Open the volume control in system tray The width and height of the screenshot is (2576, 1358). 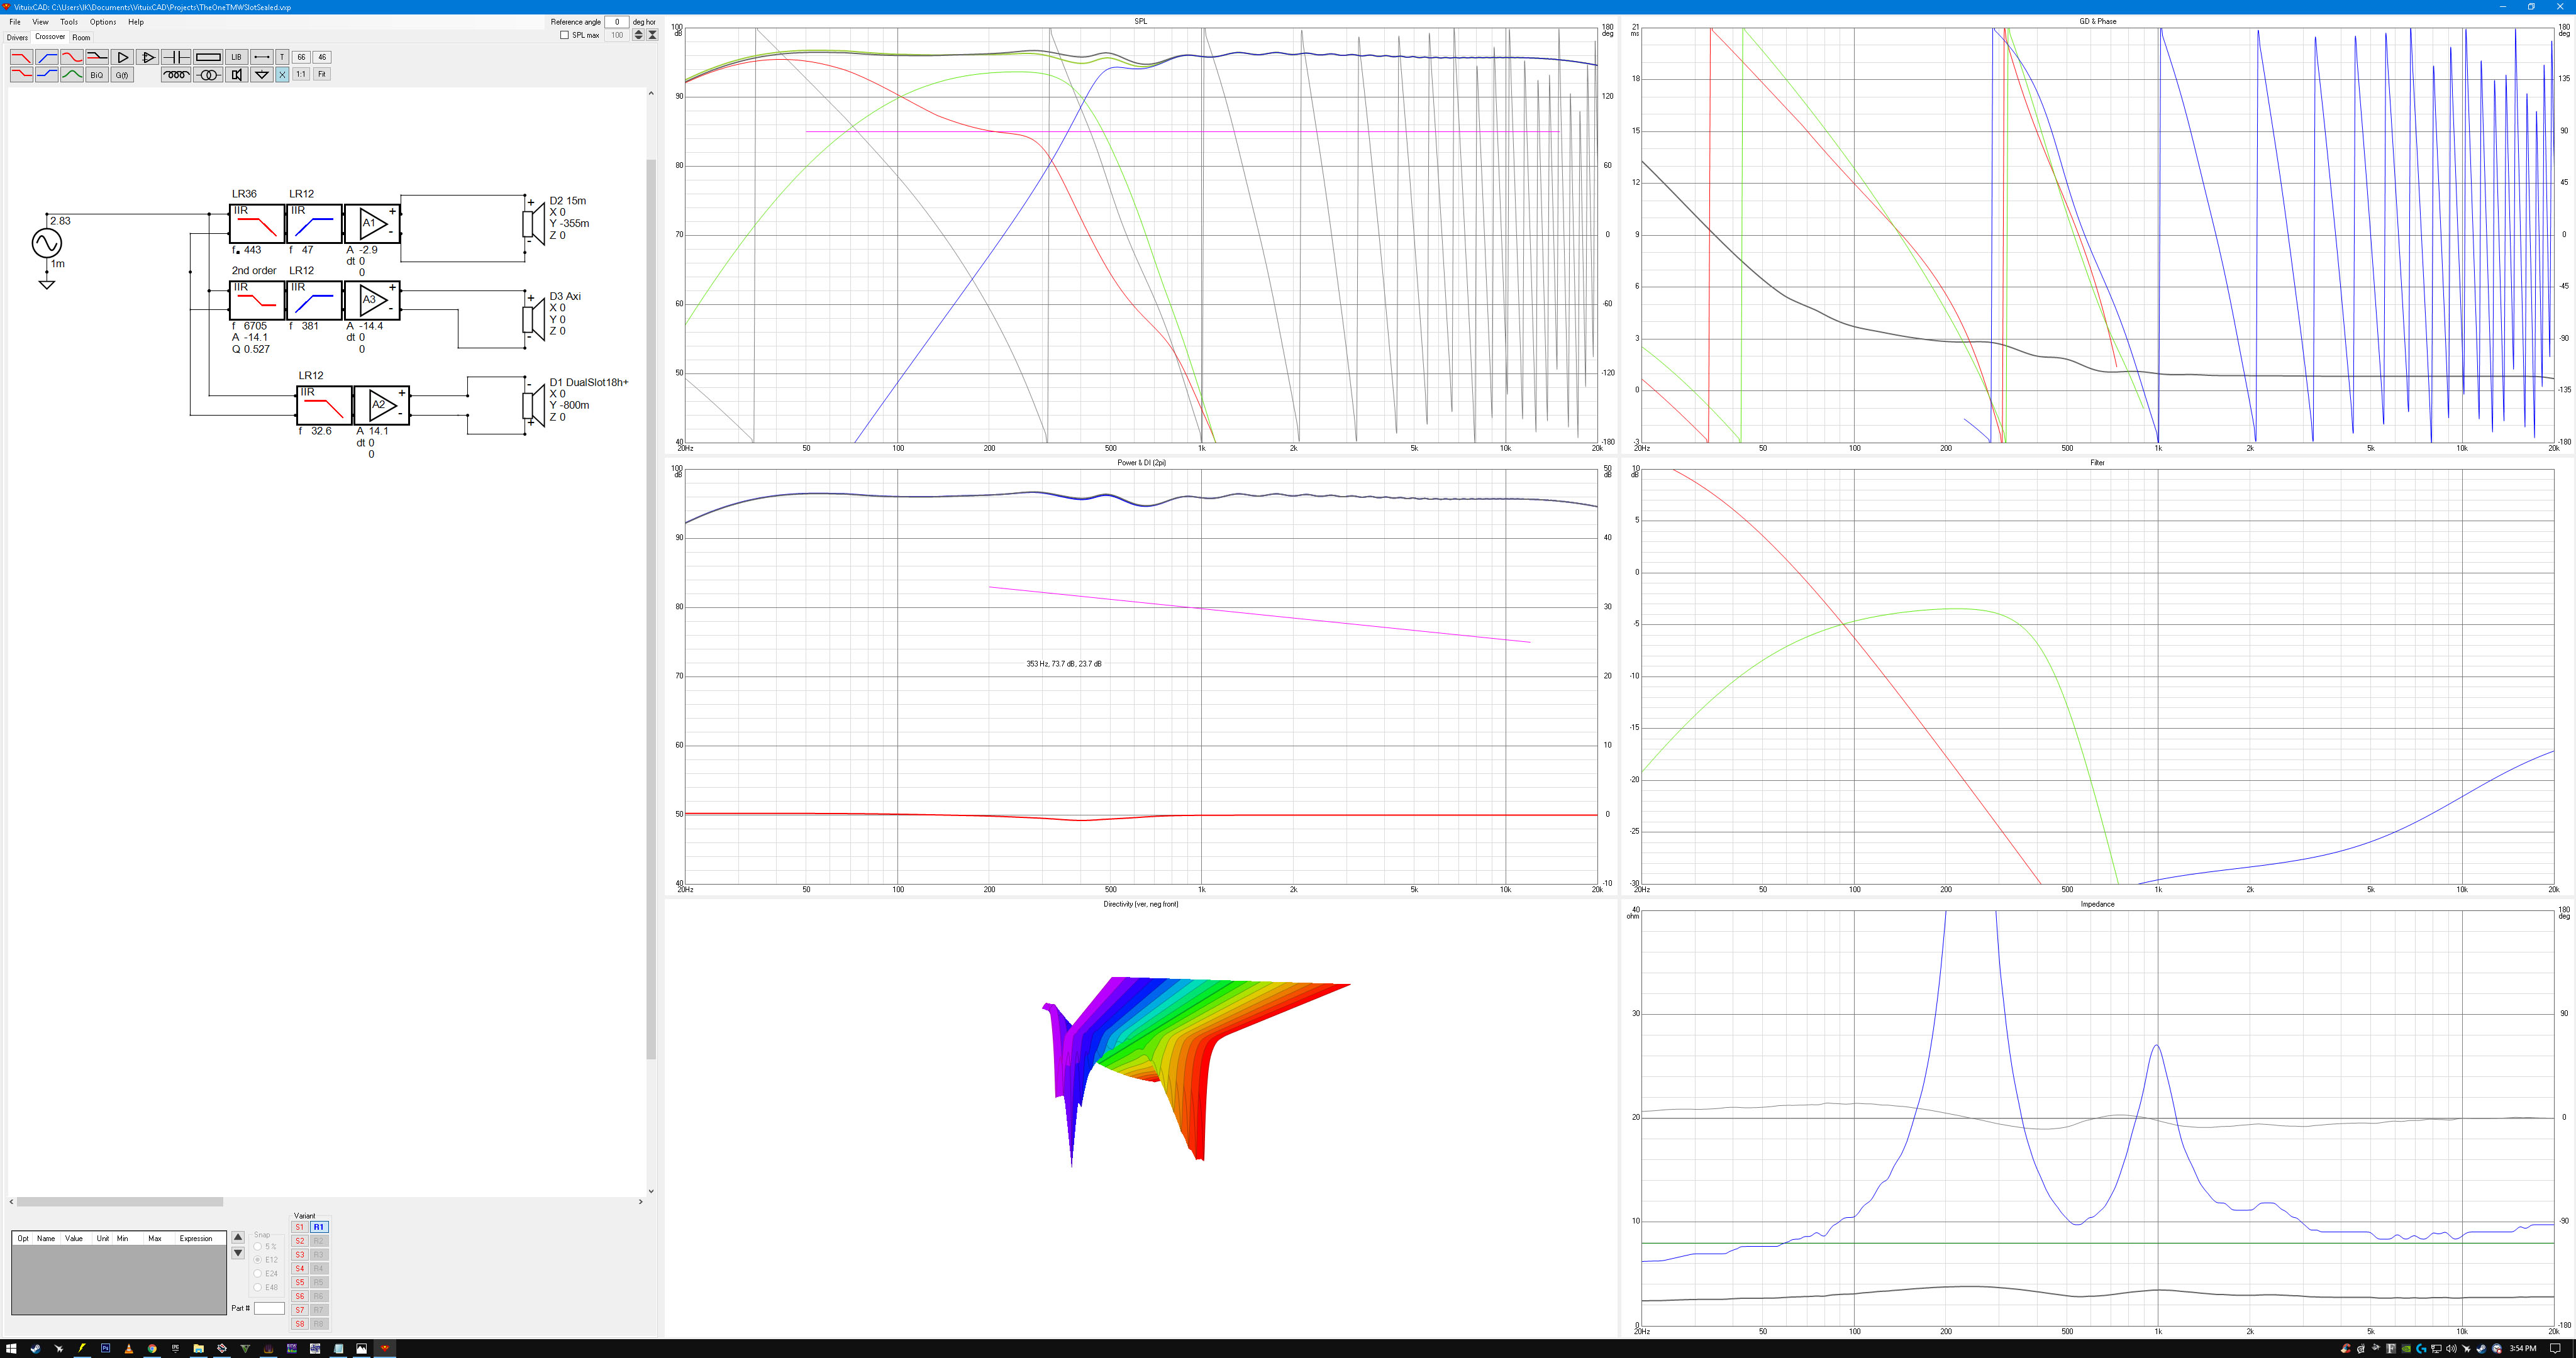2452,1348
